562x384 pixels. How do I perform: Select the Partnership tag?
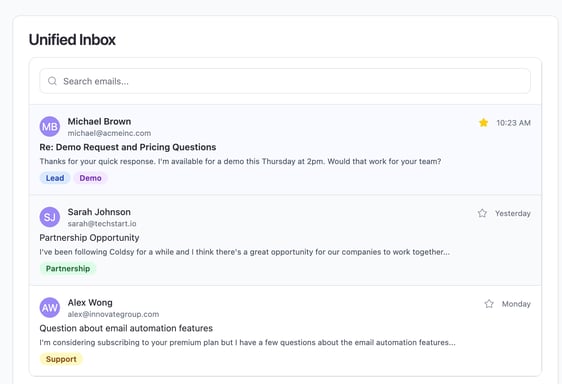tap(68, 269)
